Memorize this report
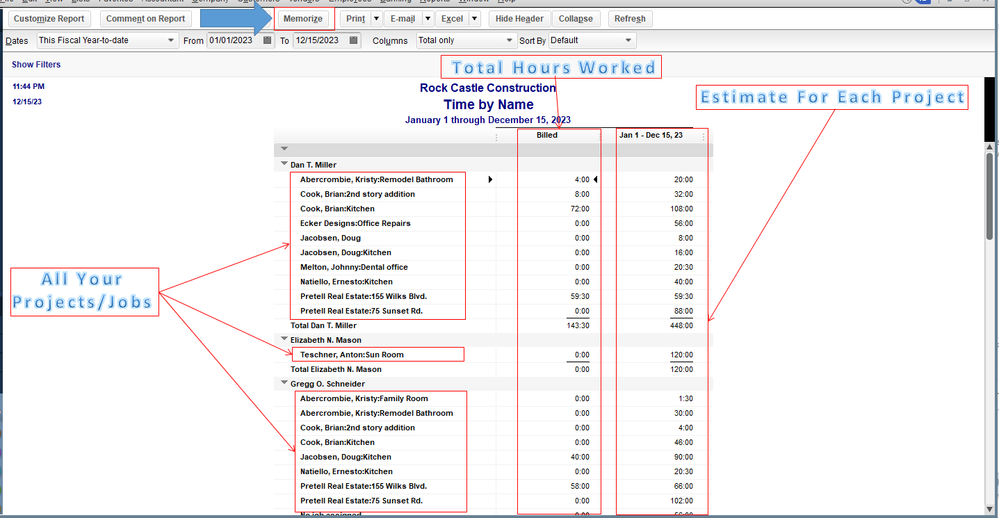 point(303,18)
